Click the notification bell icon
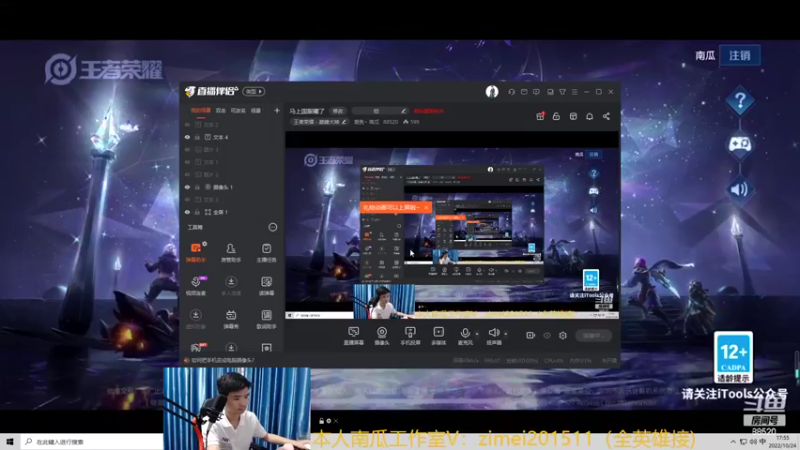Image resolution: width=800 pixels, height=450 pixels. (x=589, y=116)
